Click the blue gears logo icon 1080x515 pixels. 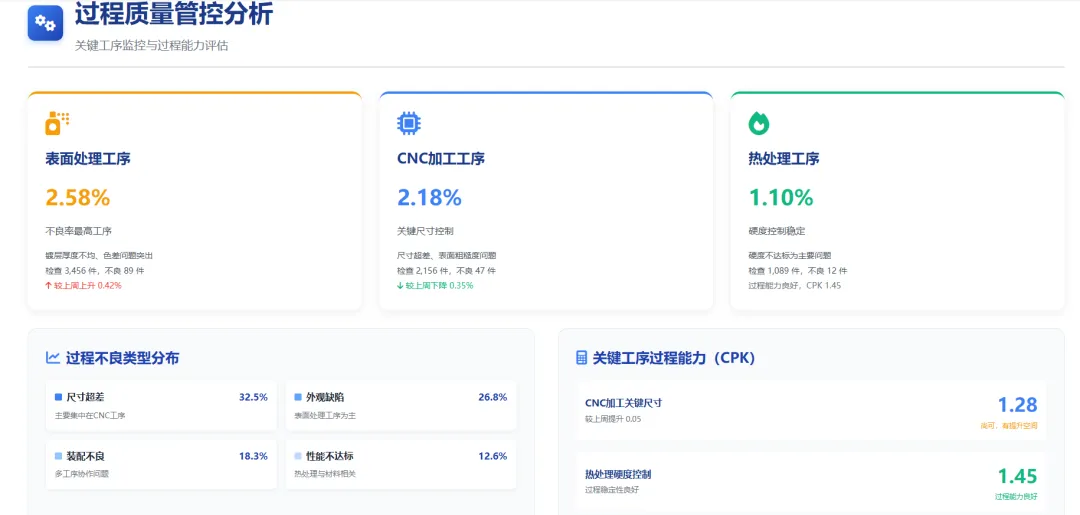[x=45, y=23]
